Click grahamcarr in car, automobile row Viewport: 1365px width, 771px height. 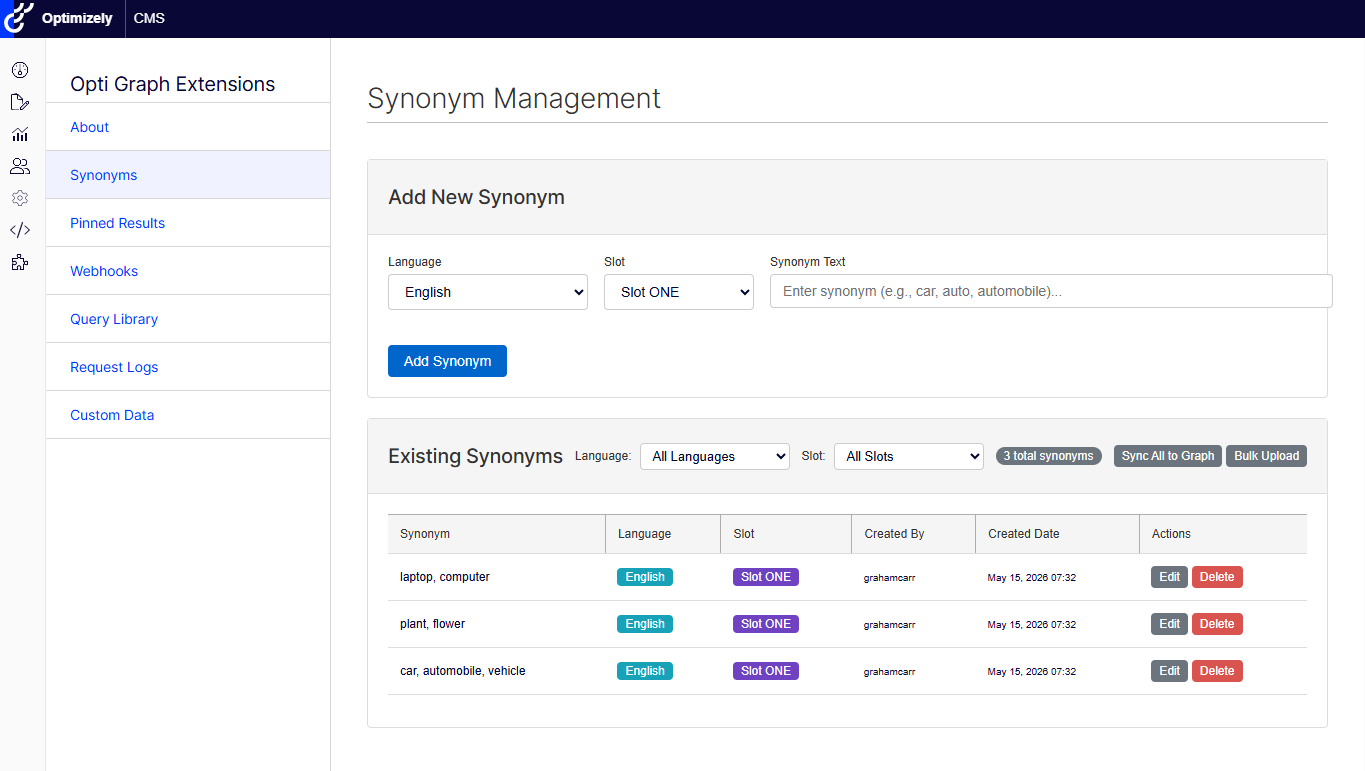pyautogui.click(x=890, y=672)
